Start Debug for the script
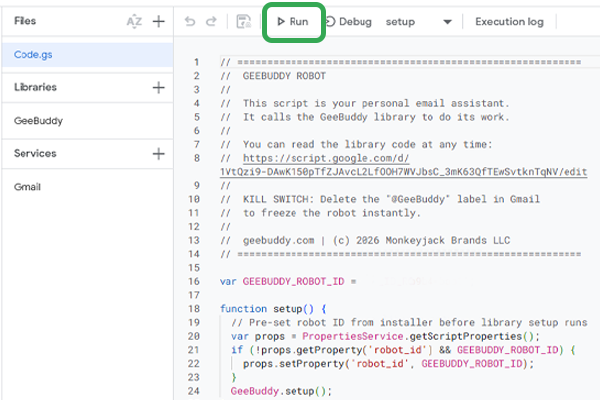The height and width of the screenshot is (400, 600). [x=349, y=22]
